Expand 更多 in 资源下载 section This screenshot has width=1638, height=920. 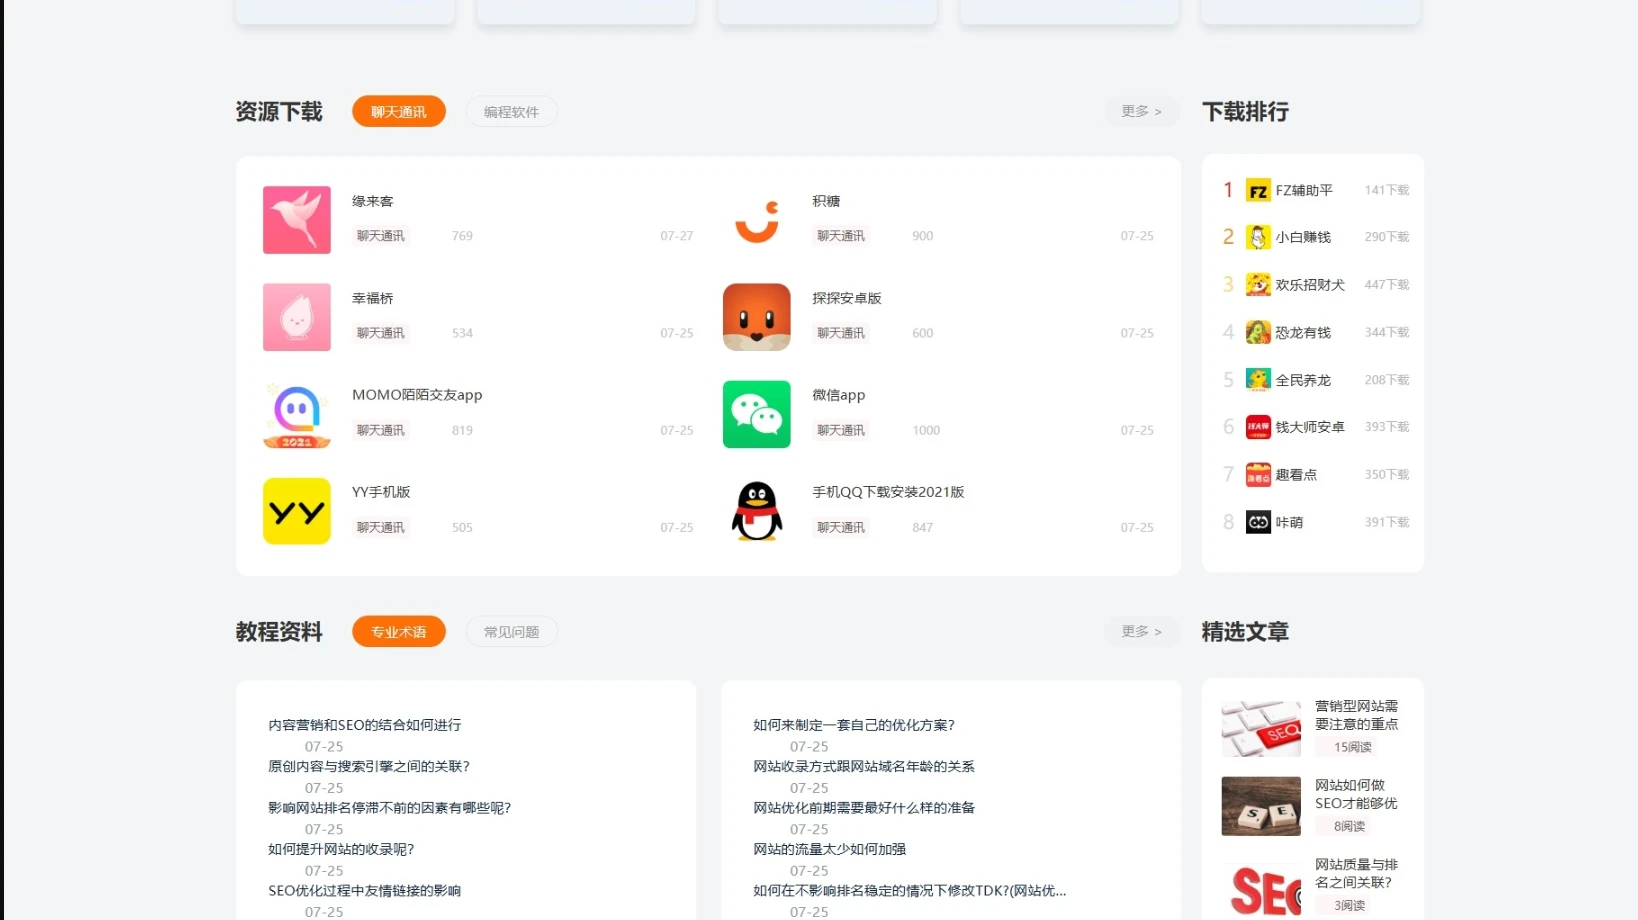click(x=1141, y=112)
